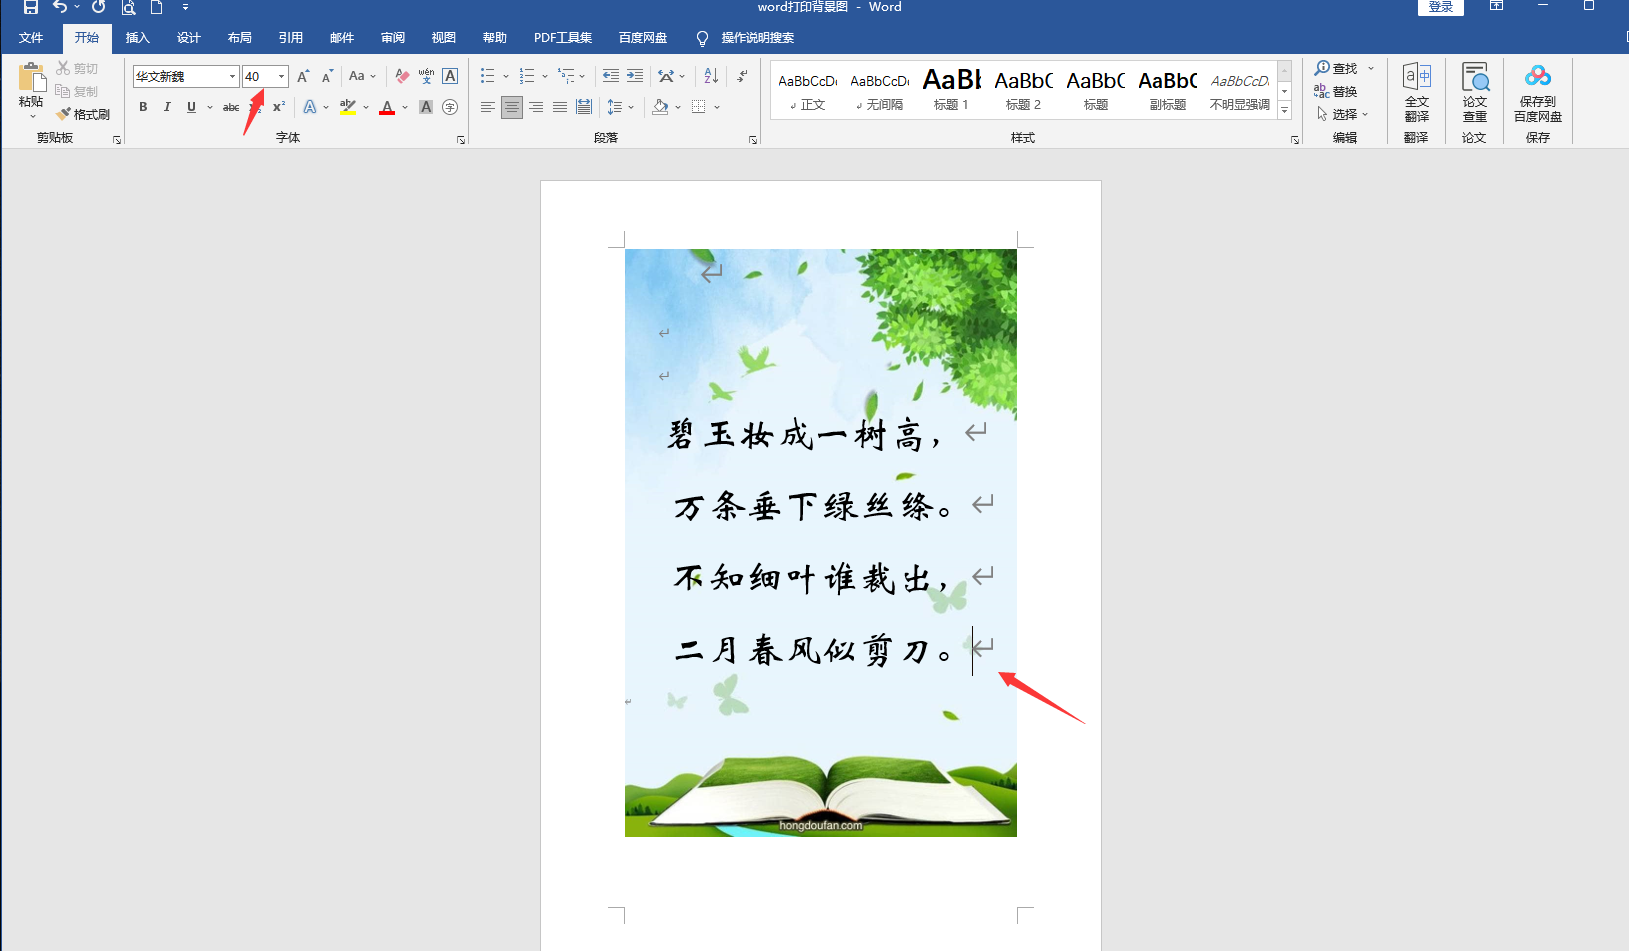Click the show/hide paragraph marks icon
The image size is (1629, 951).
pyautogui.click(x=742, y=76)
